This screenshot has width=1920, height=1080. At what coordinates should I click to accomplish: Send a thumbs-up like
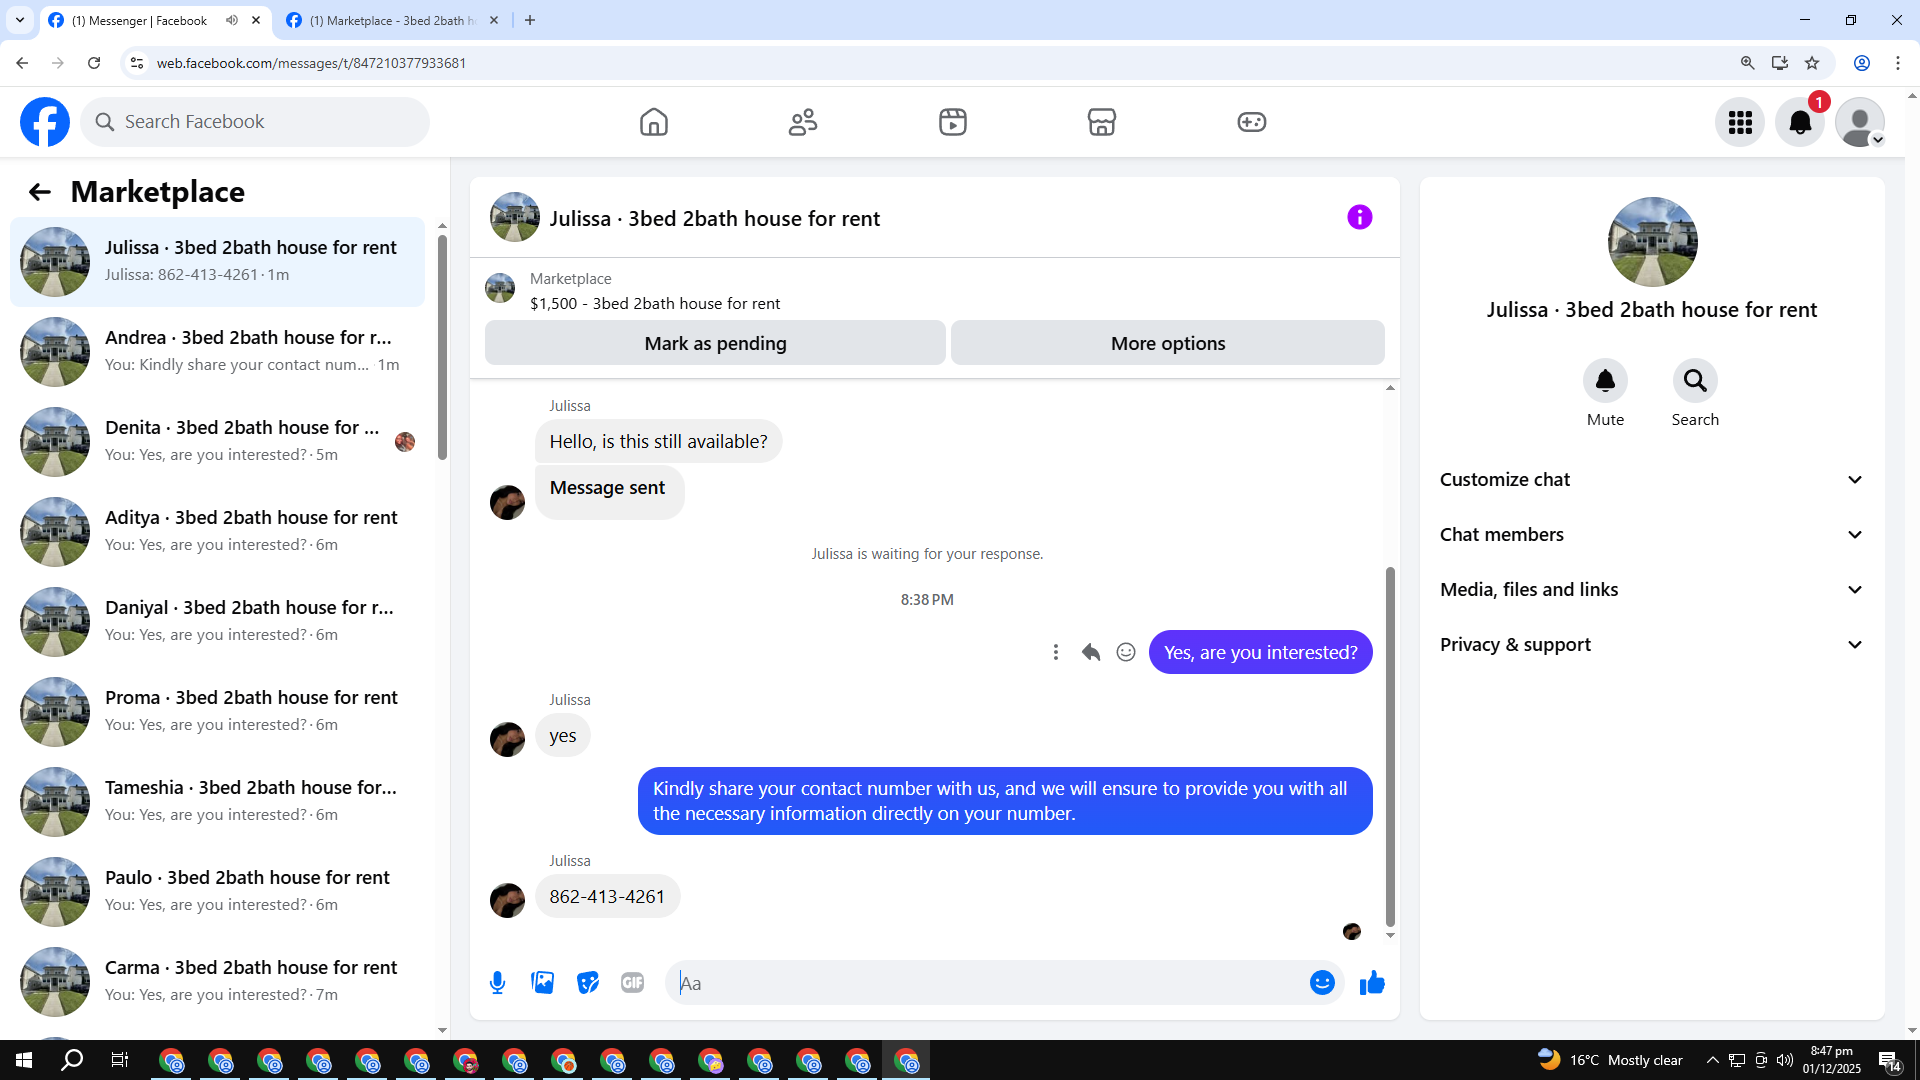(1372, 983)
